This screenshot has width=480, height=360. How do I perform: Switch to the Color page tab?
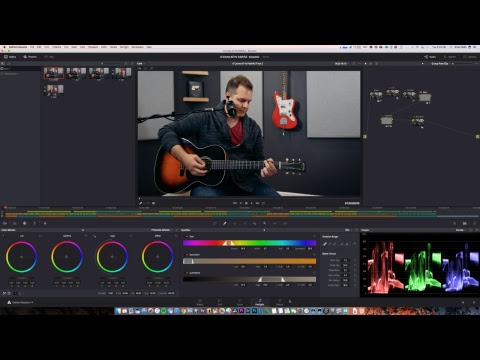(240, 302)
